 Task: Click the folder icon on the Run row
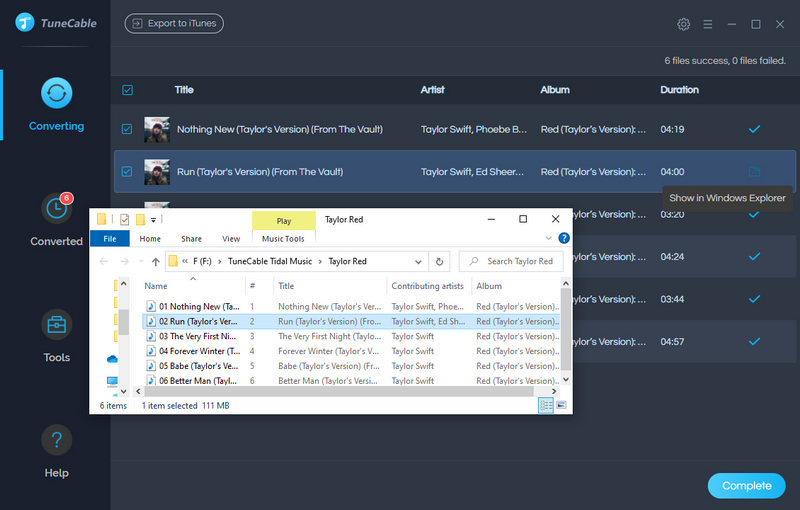click(754, 172)
